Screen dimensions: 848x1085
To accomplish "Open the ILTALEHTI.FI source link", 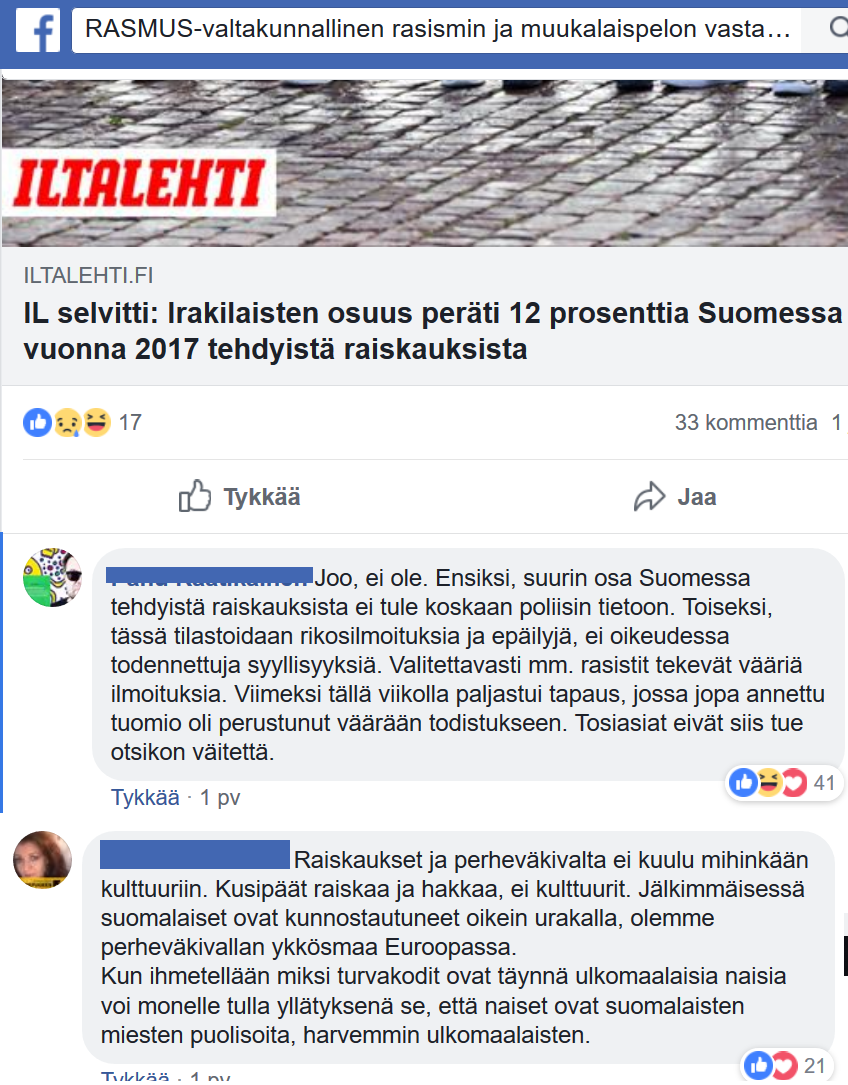I will (88, 275).
